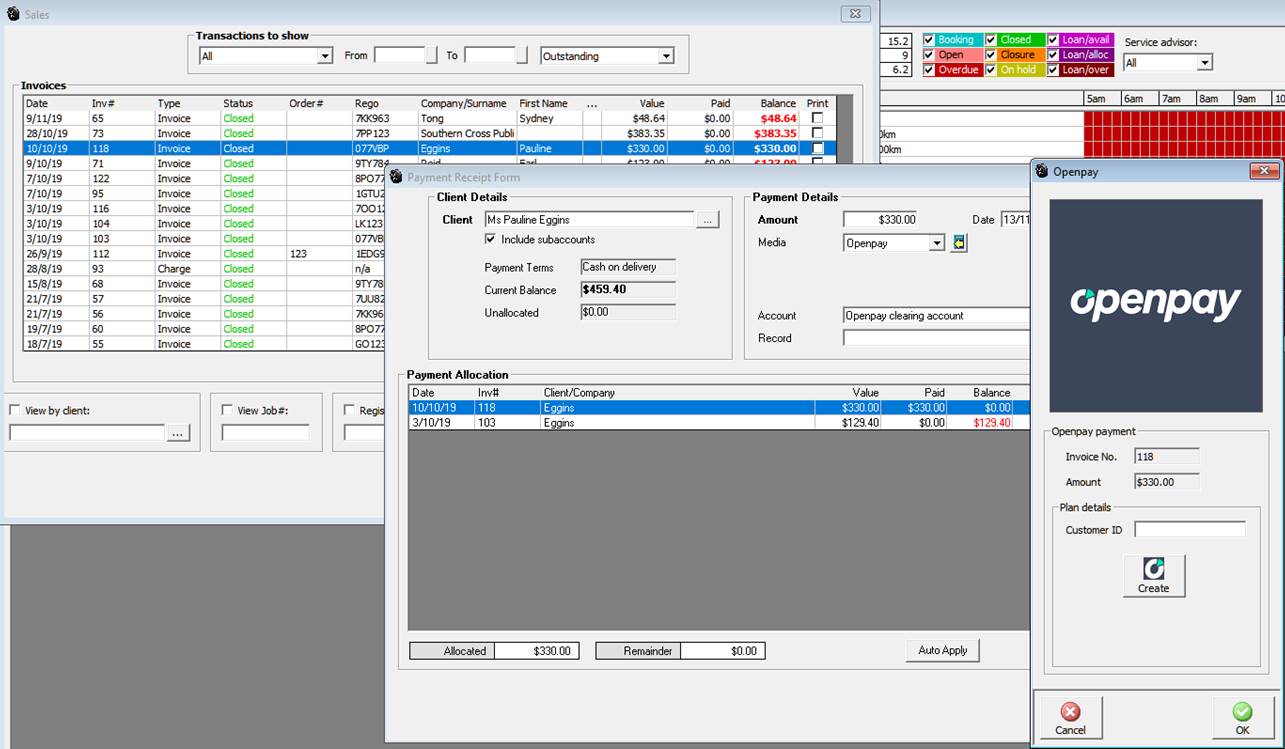Screen dimensions: 1285x749
Task: Click the Client/Company header in Payment Allocation
Action: pos(676,393)
